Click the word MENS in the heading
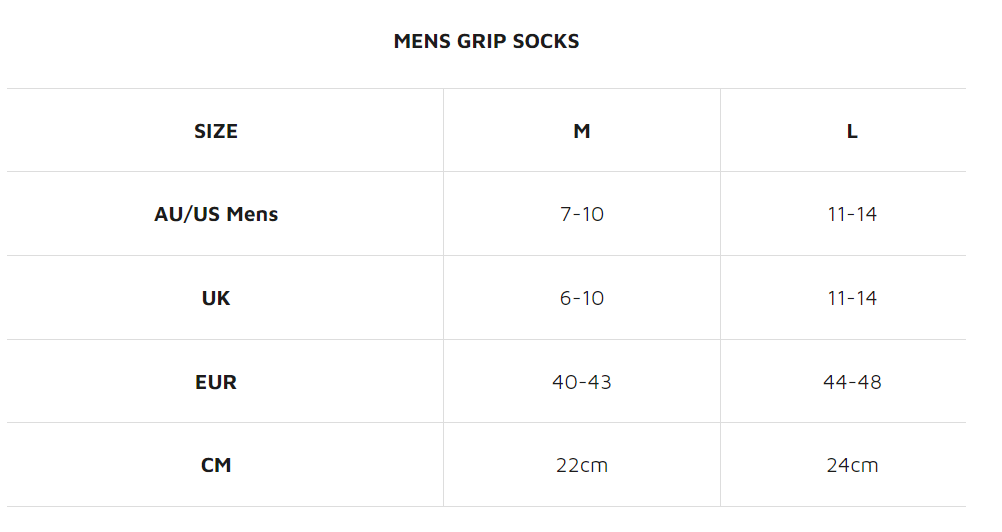1002x532 pixels. point(419,42)
